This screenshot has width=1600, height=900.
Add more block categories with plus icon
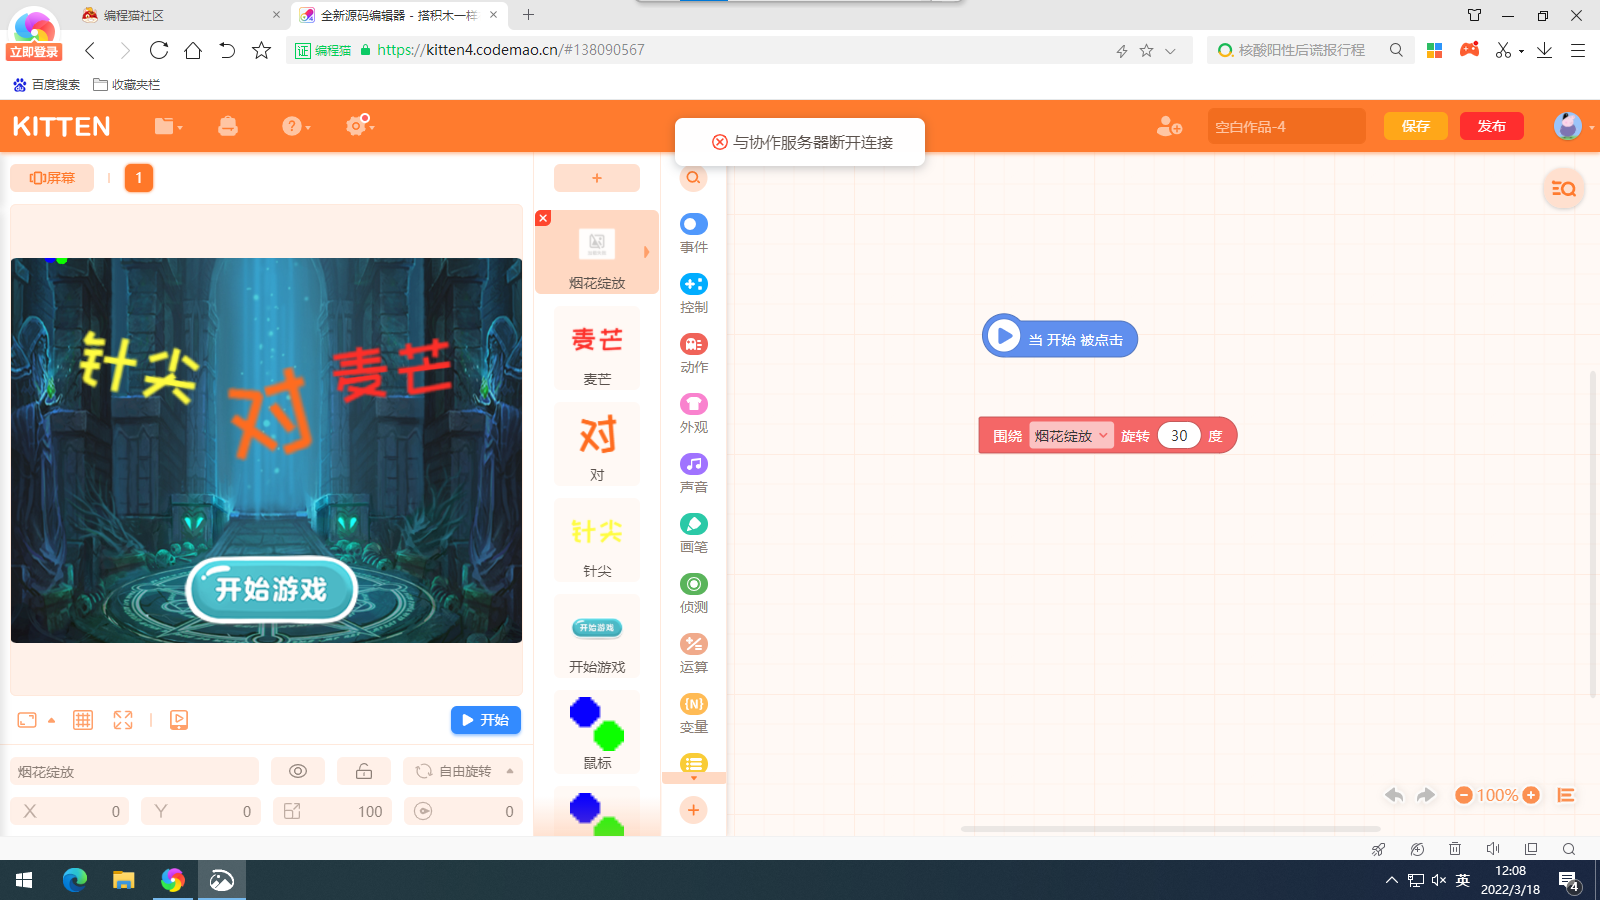[693, 810]
